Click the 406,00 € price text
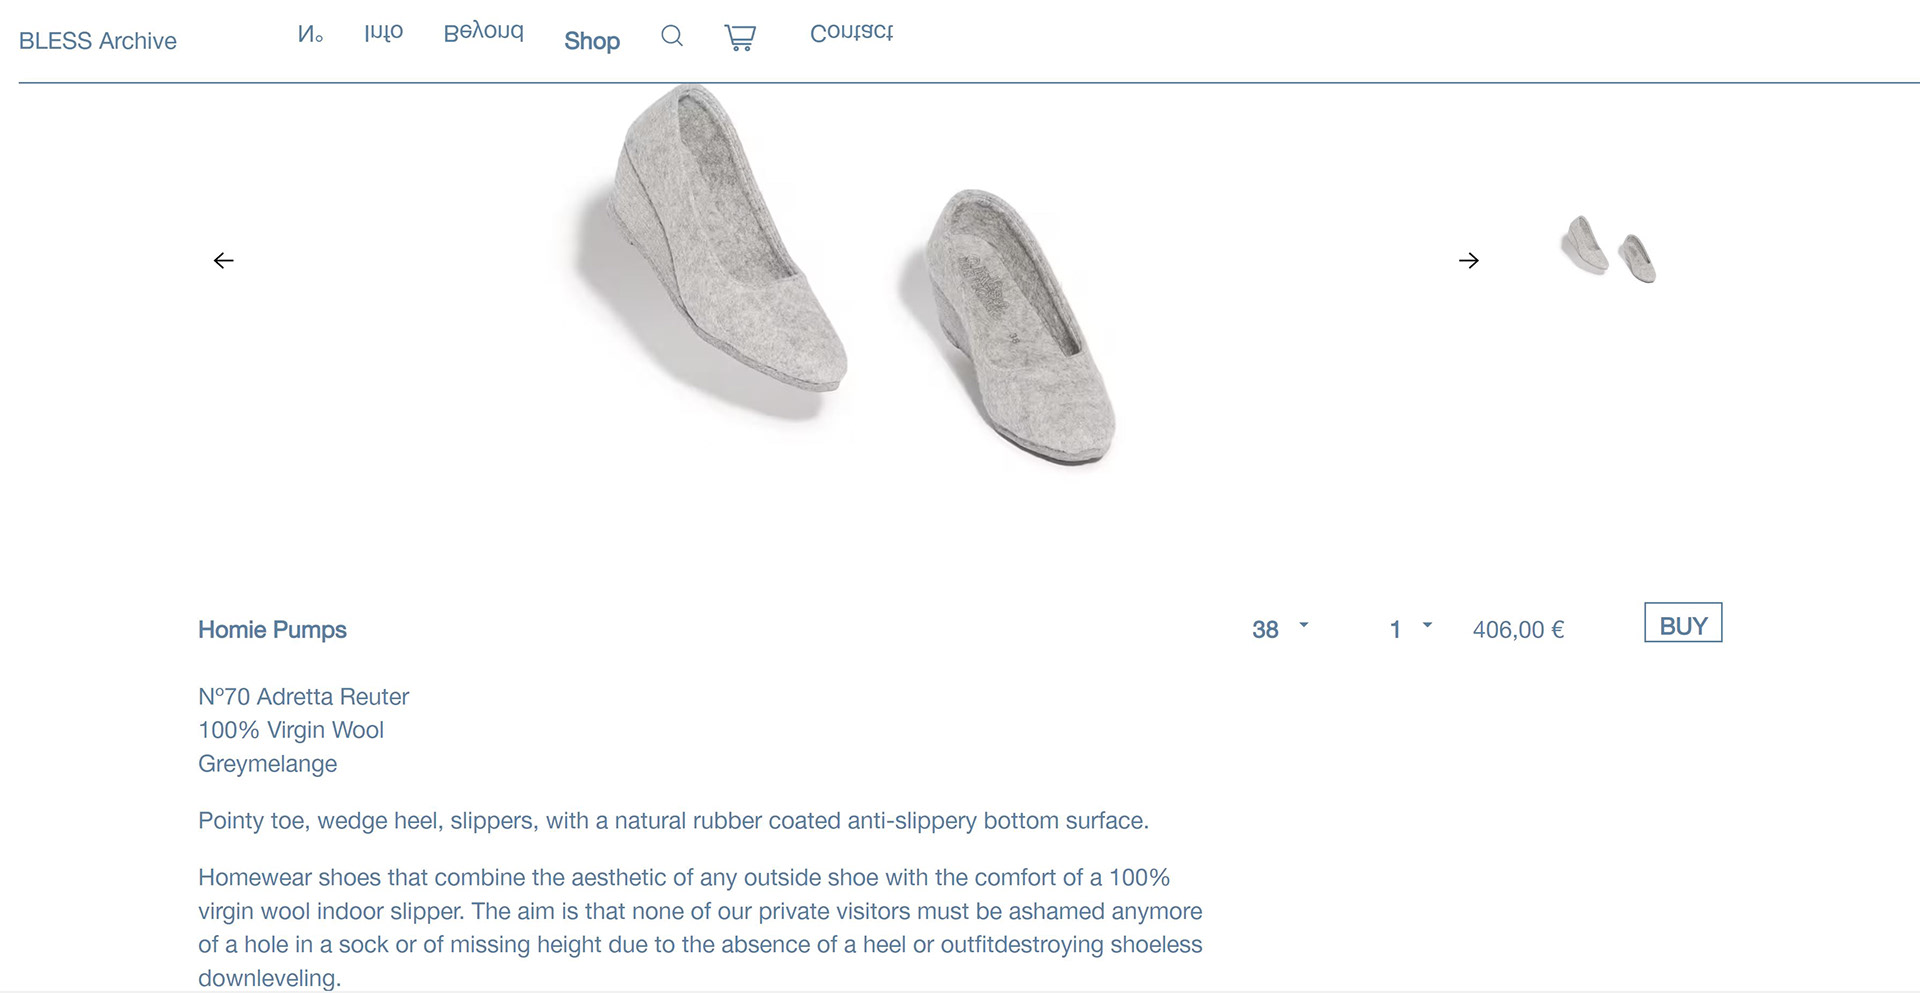The image size is (1920, 993). [1518, 629]
